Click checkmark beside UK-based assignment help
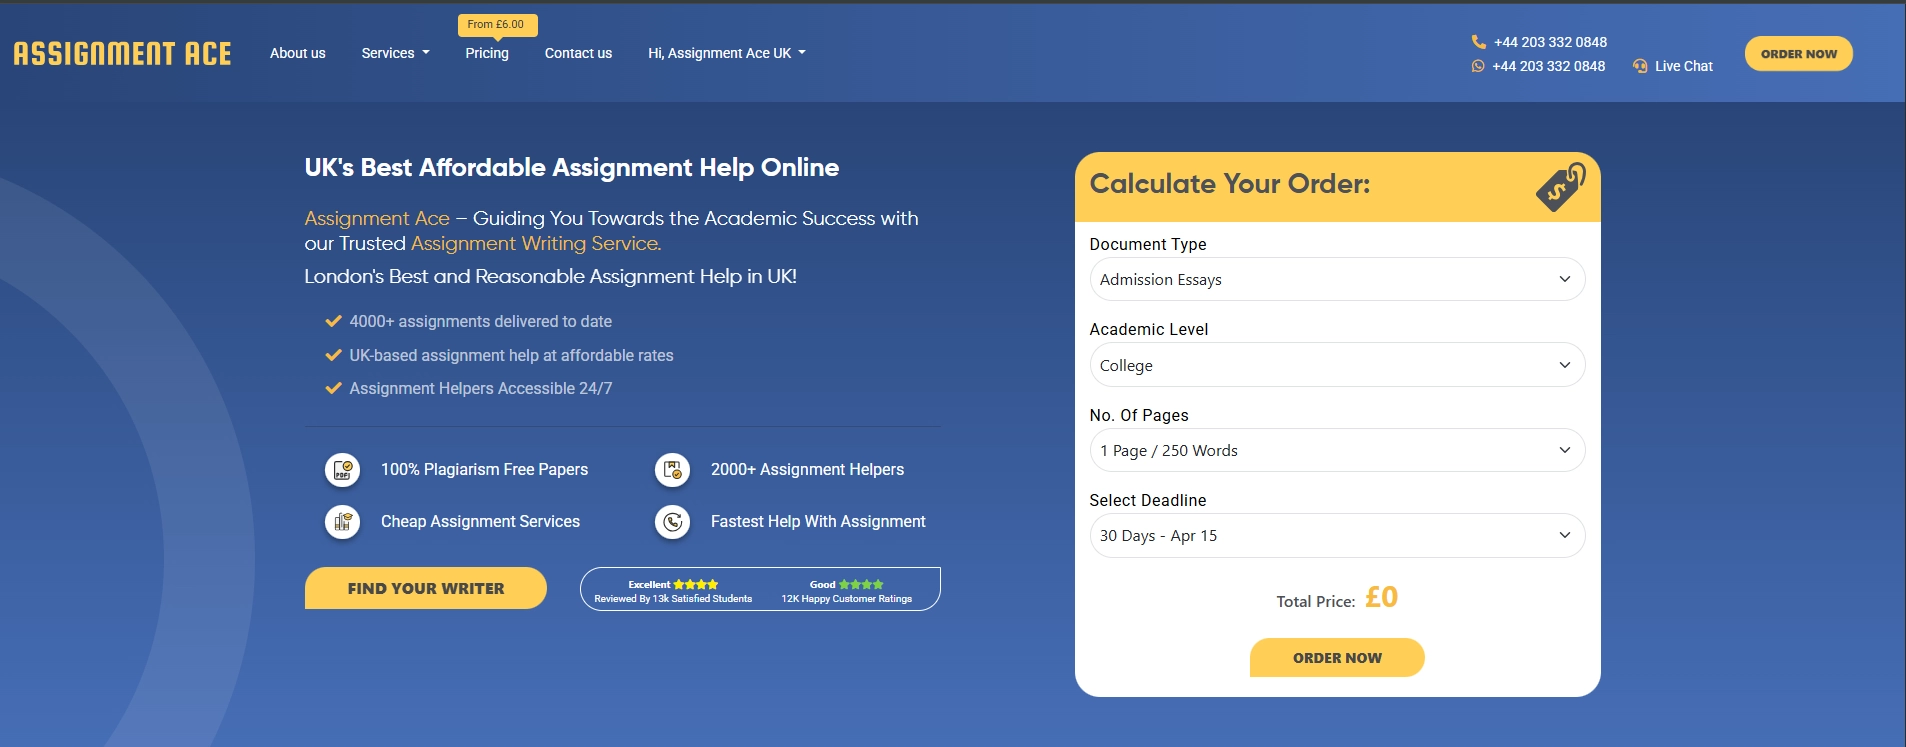 click(334, 355)
